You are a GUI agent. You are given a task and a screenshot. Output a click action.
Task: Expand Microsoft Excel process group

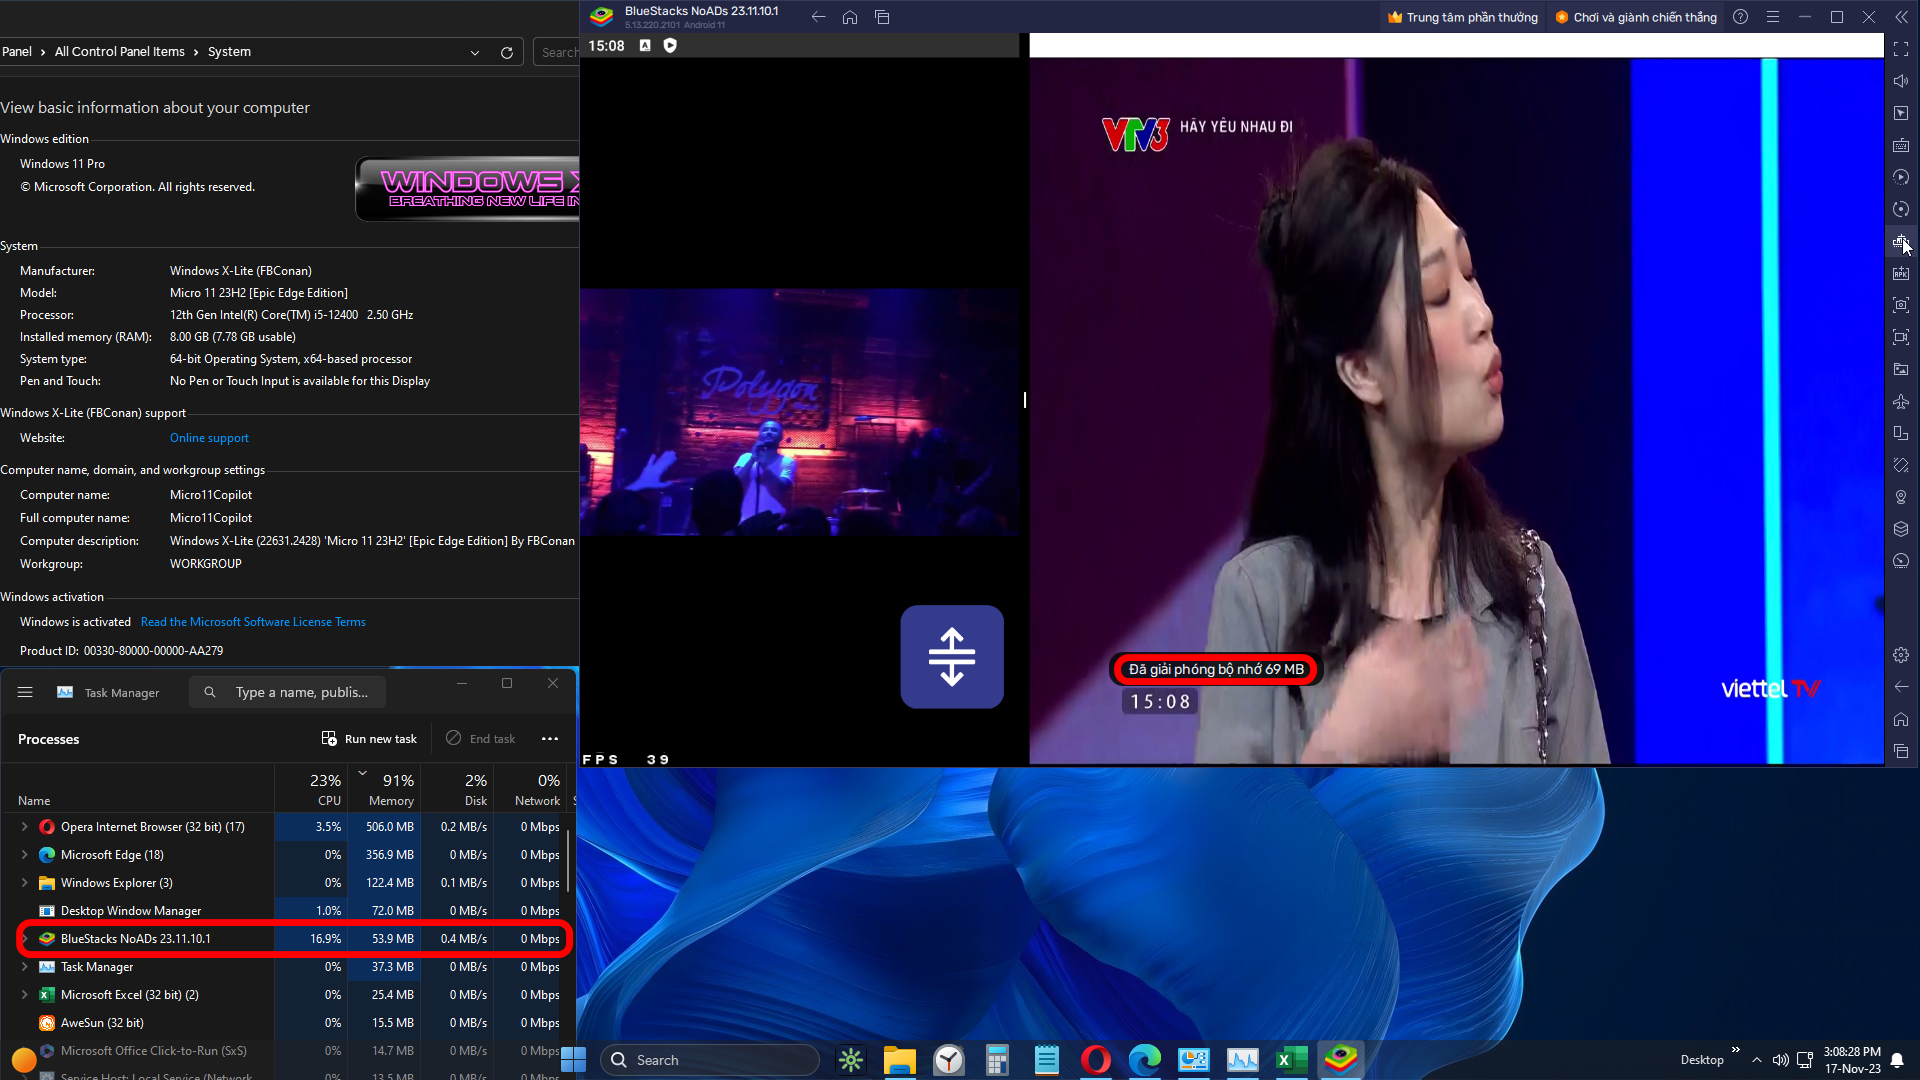point(24,995)
